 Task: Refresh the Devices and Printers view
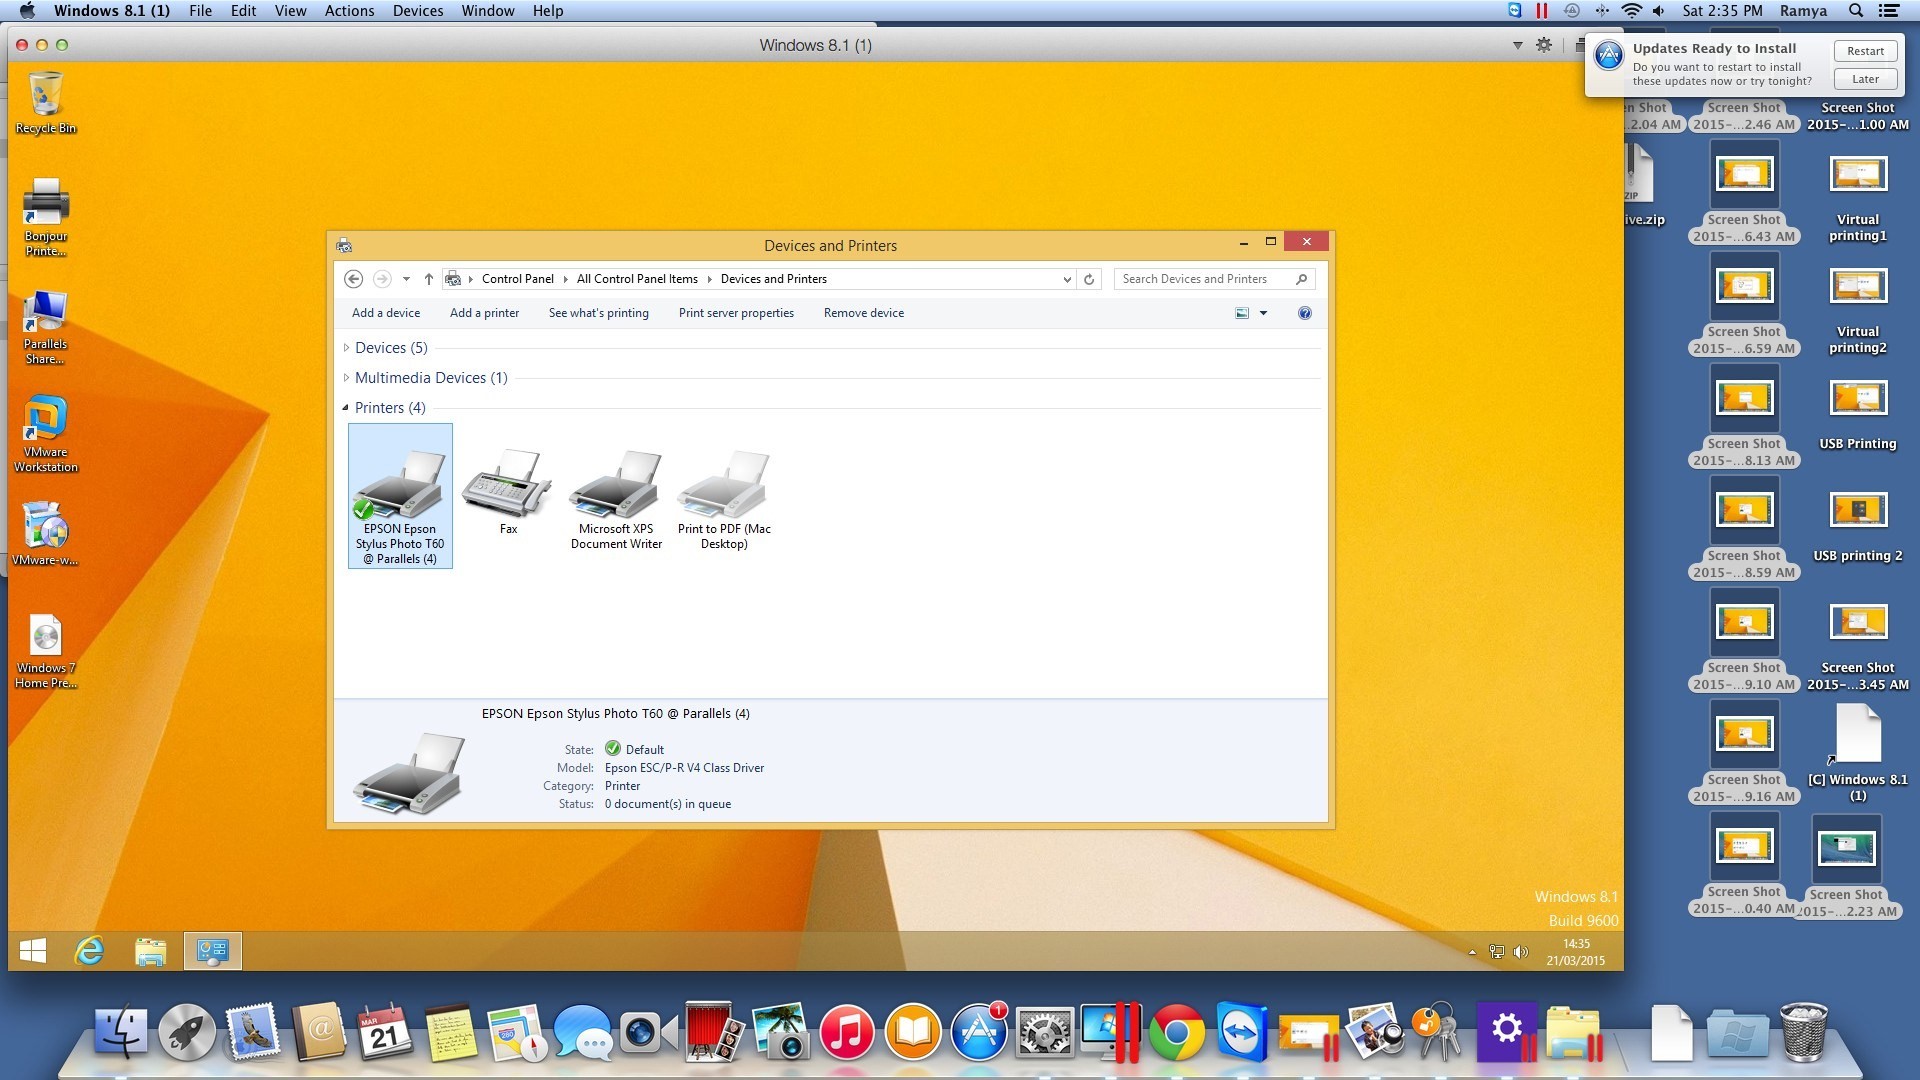(x=1089, y=279)
